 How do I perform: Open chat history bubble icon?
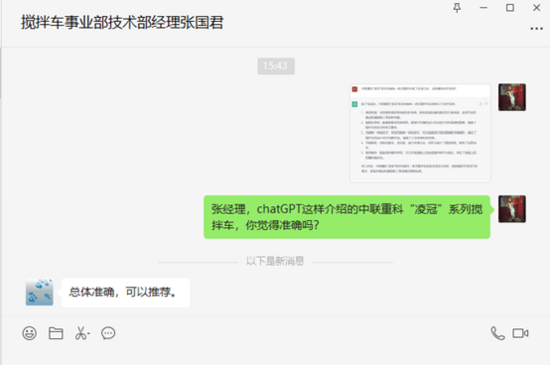coord(108,333)
